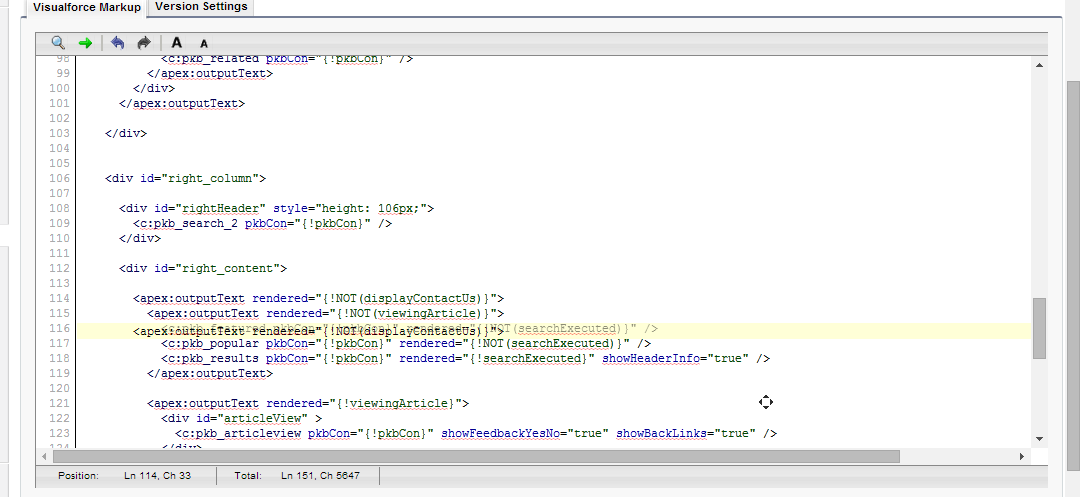Undo the last edit

click(118, 43)
